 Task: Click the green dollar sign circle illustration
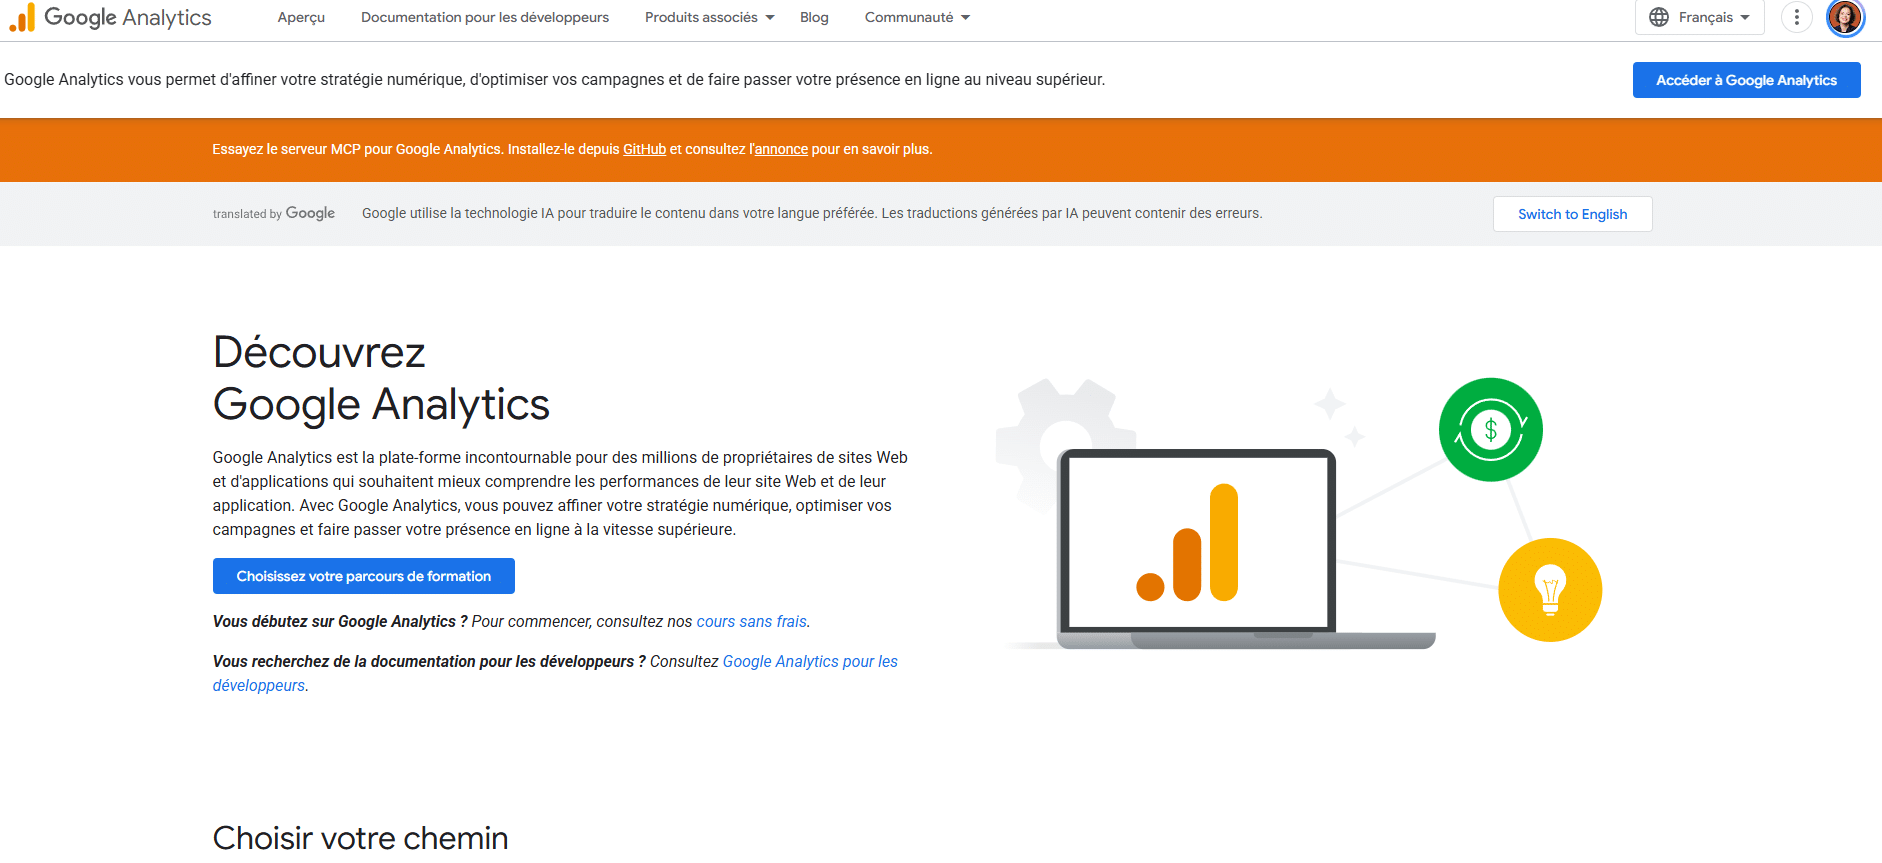pyautogui.click(x=1490, y=430)
